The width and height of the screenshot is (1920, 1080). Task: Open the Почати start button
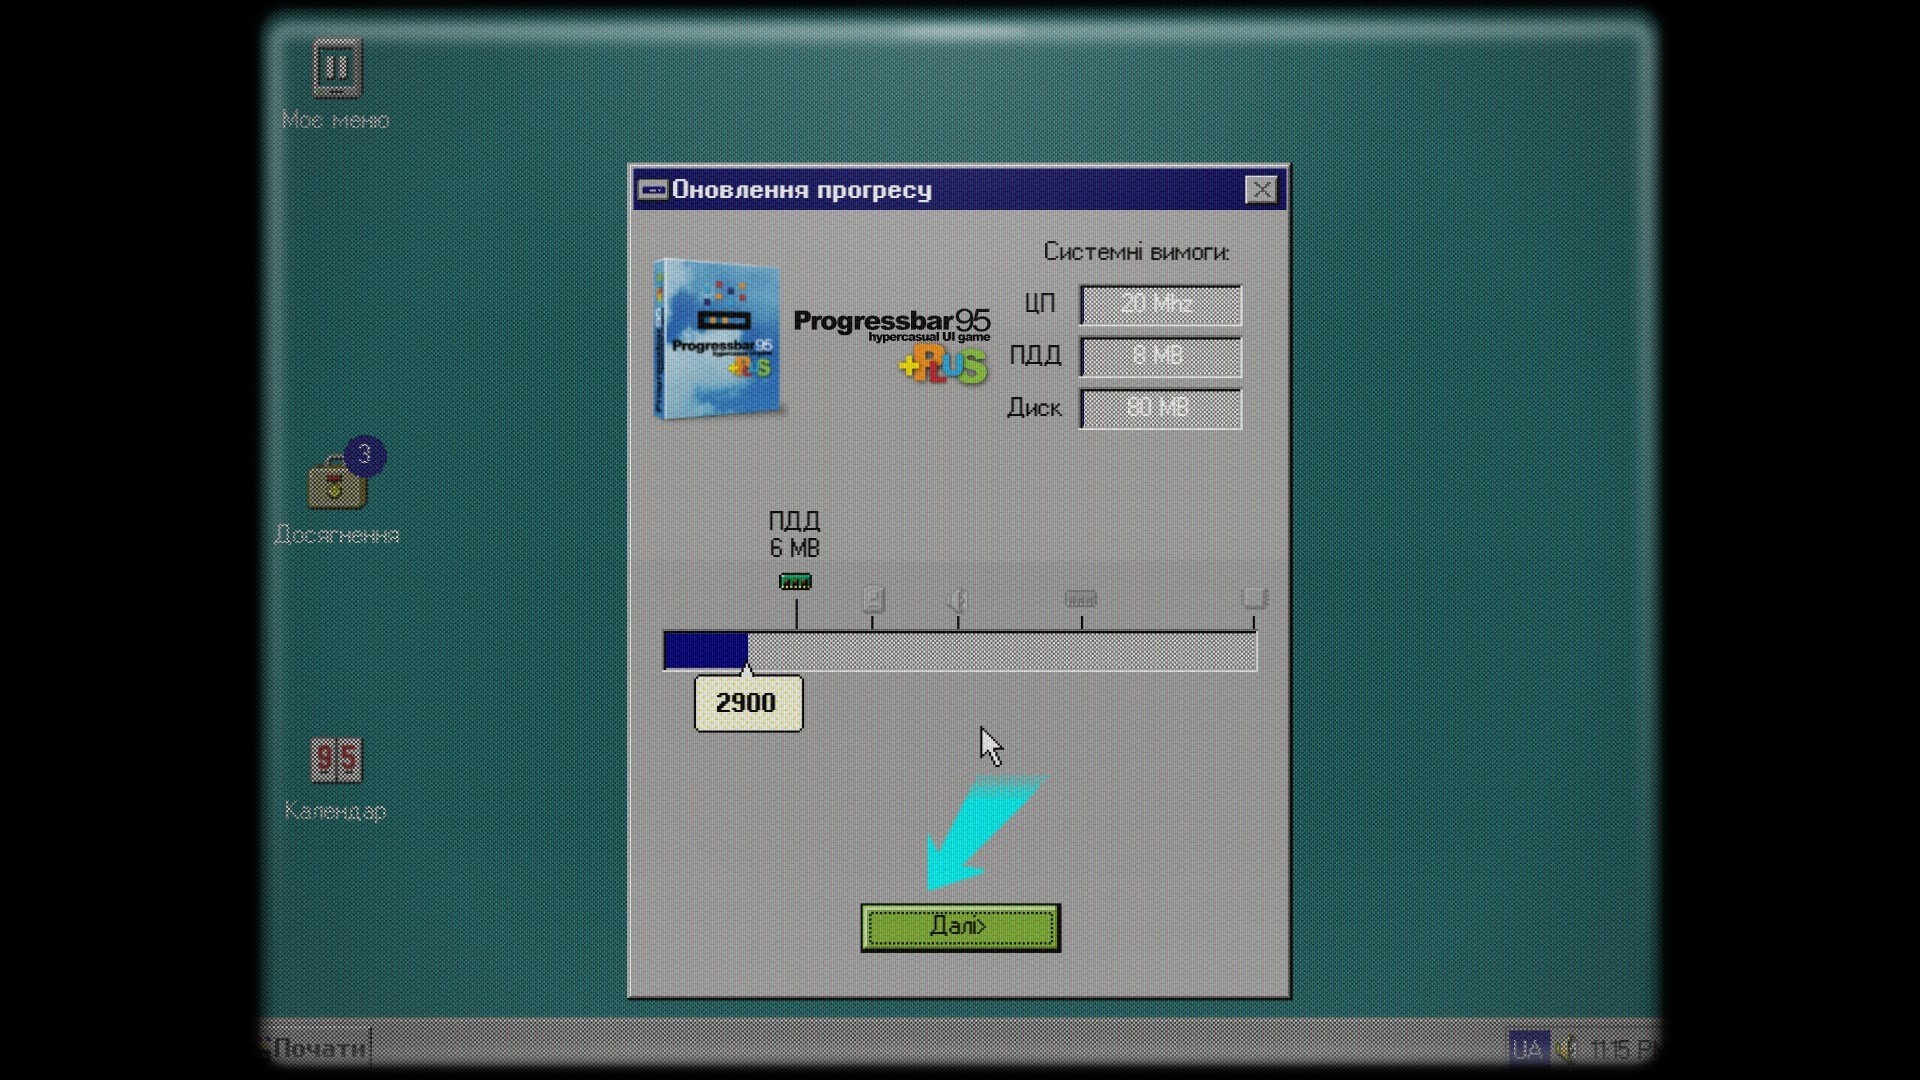[316, 1048]
